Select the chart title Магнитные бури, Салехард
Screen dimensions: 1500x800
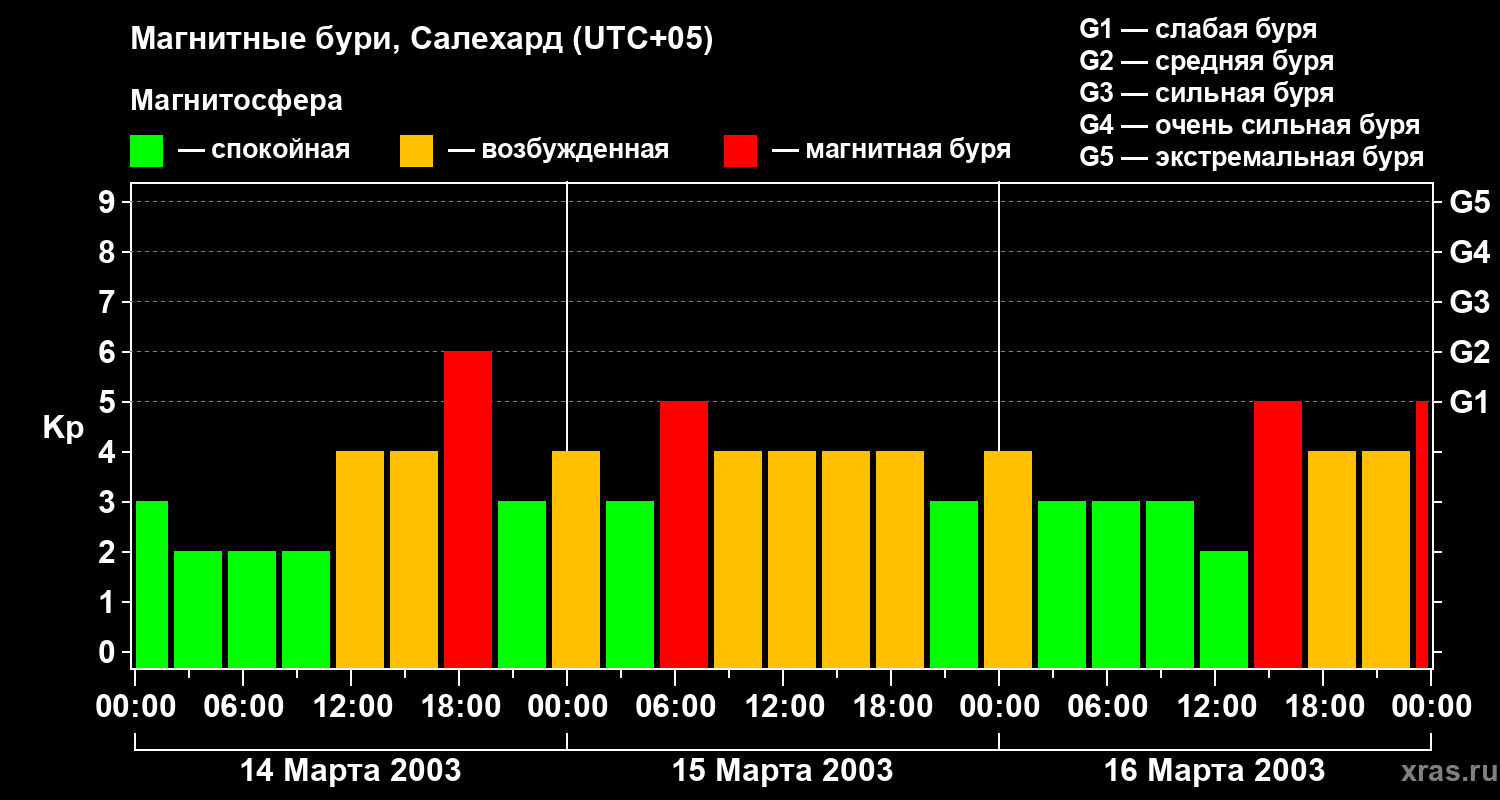click(x=422, y=40)
